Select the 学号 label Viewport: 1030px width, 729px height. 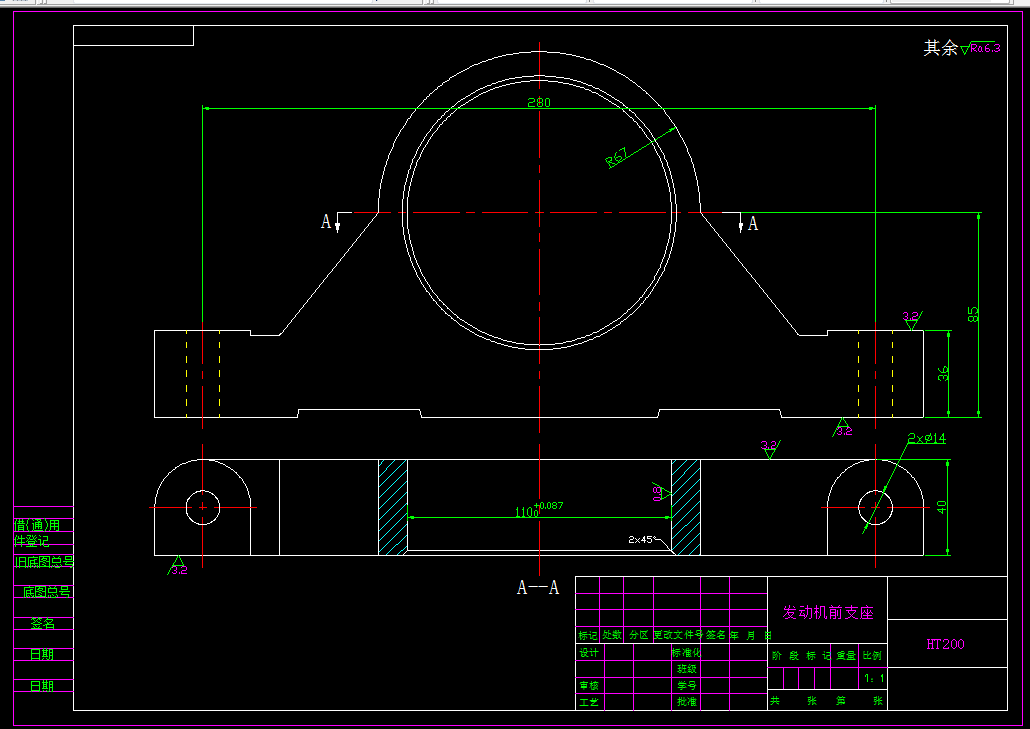[x=687, y=685]
